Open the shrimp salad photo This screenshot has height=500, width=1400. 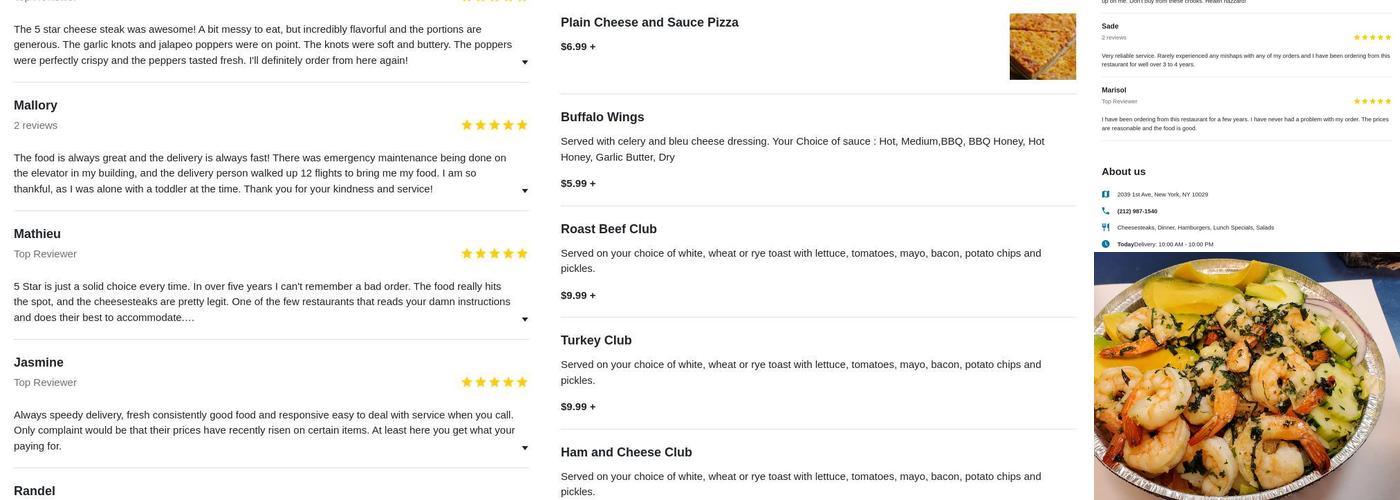click(x=1246, y=375)
